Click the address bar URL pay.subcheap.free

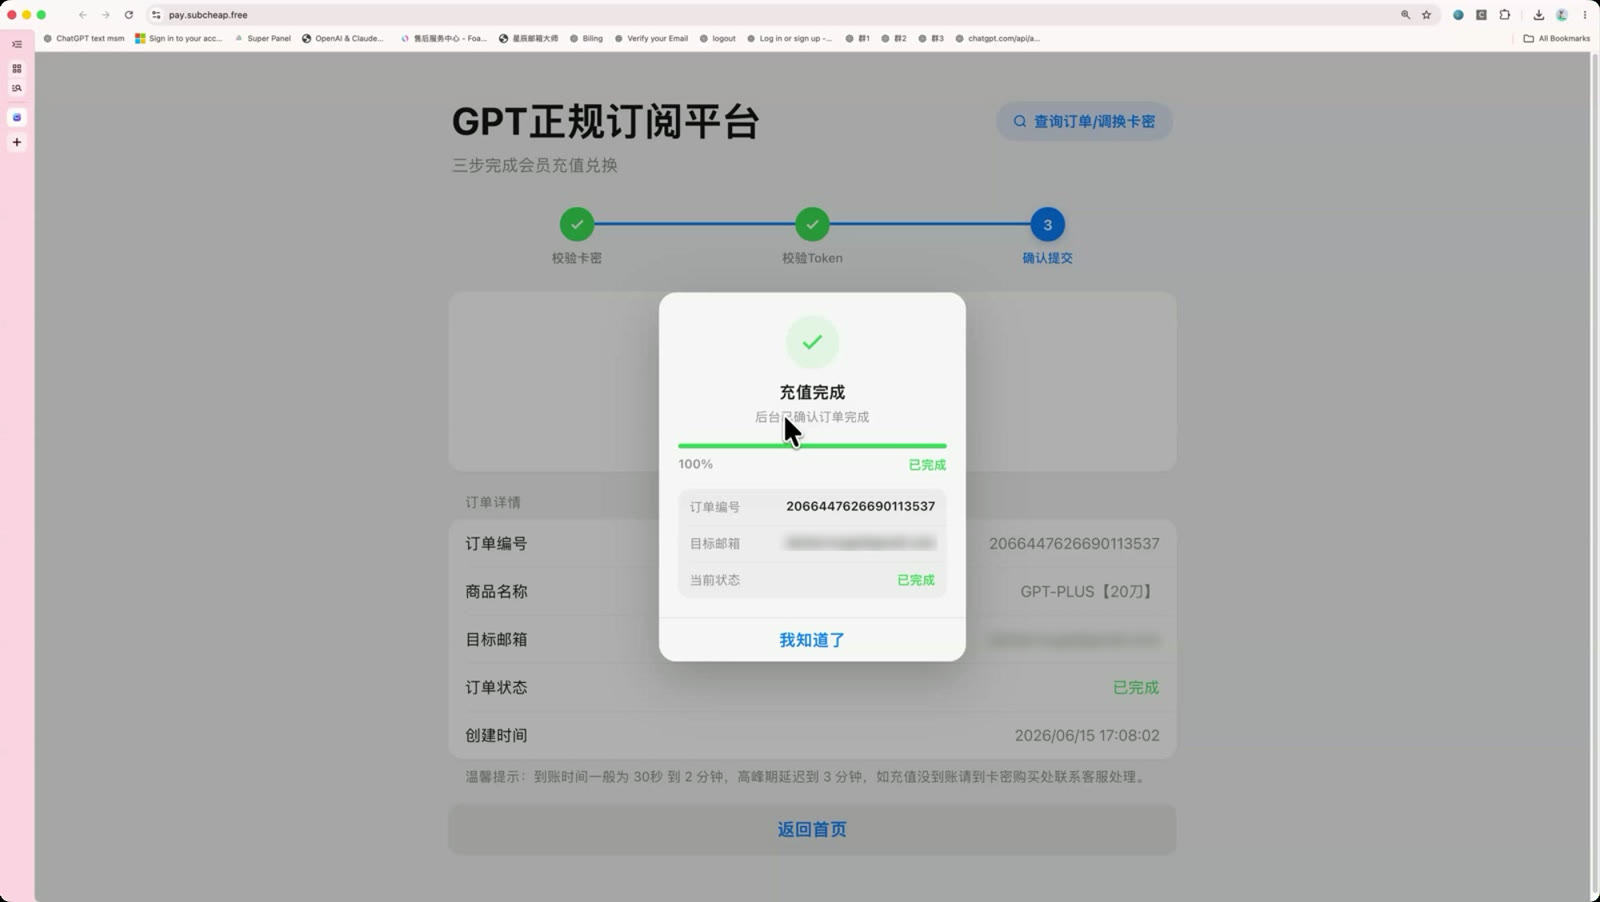208,15
